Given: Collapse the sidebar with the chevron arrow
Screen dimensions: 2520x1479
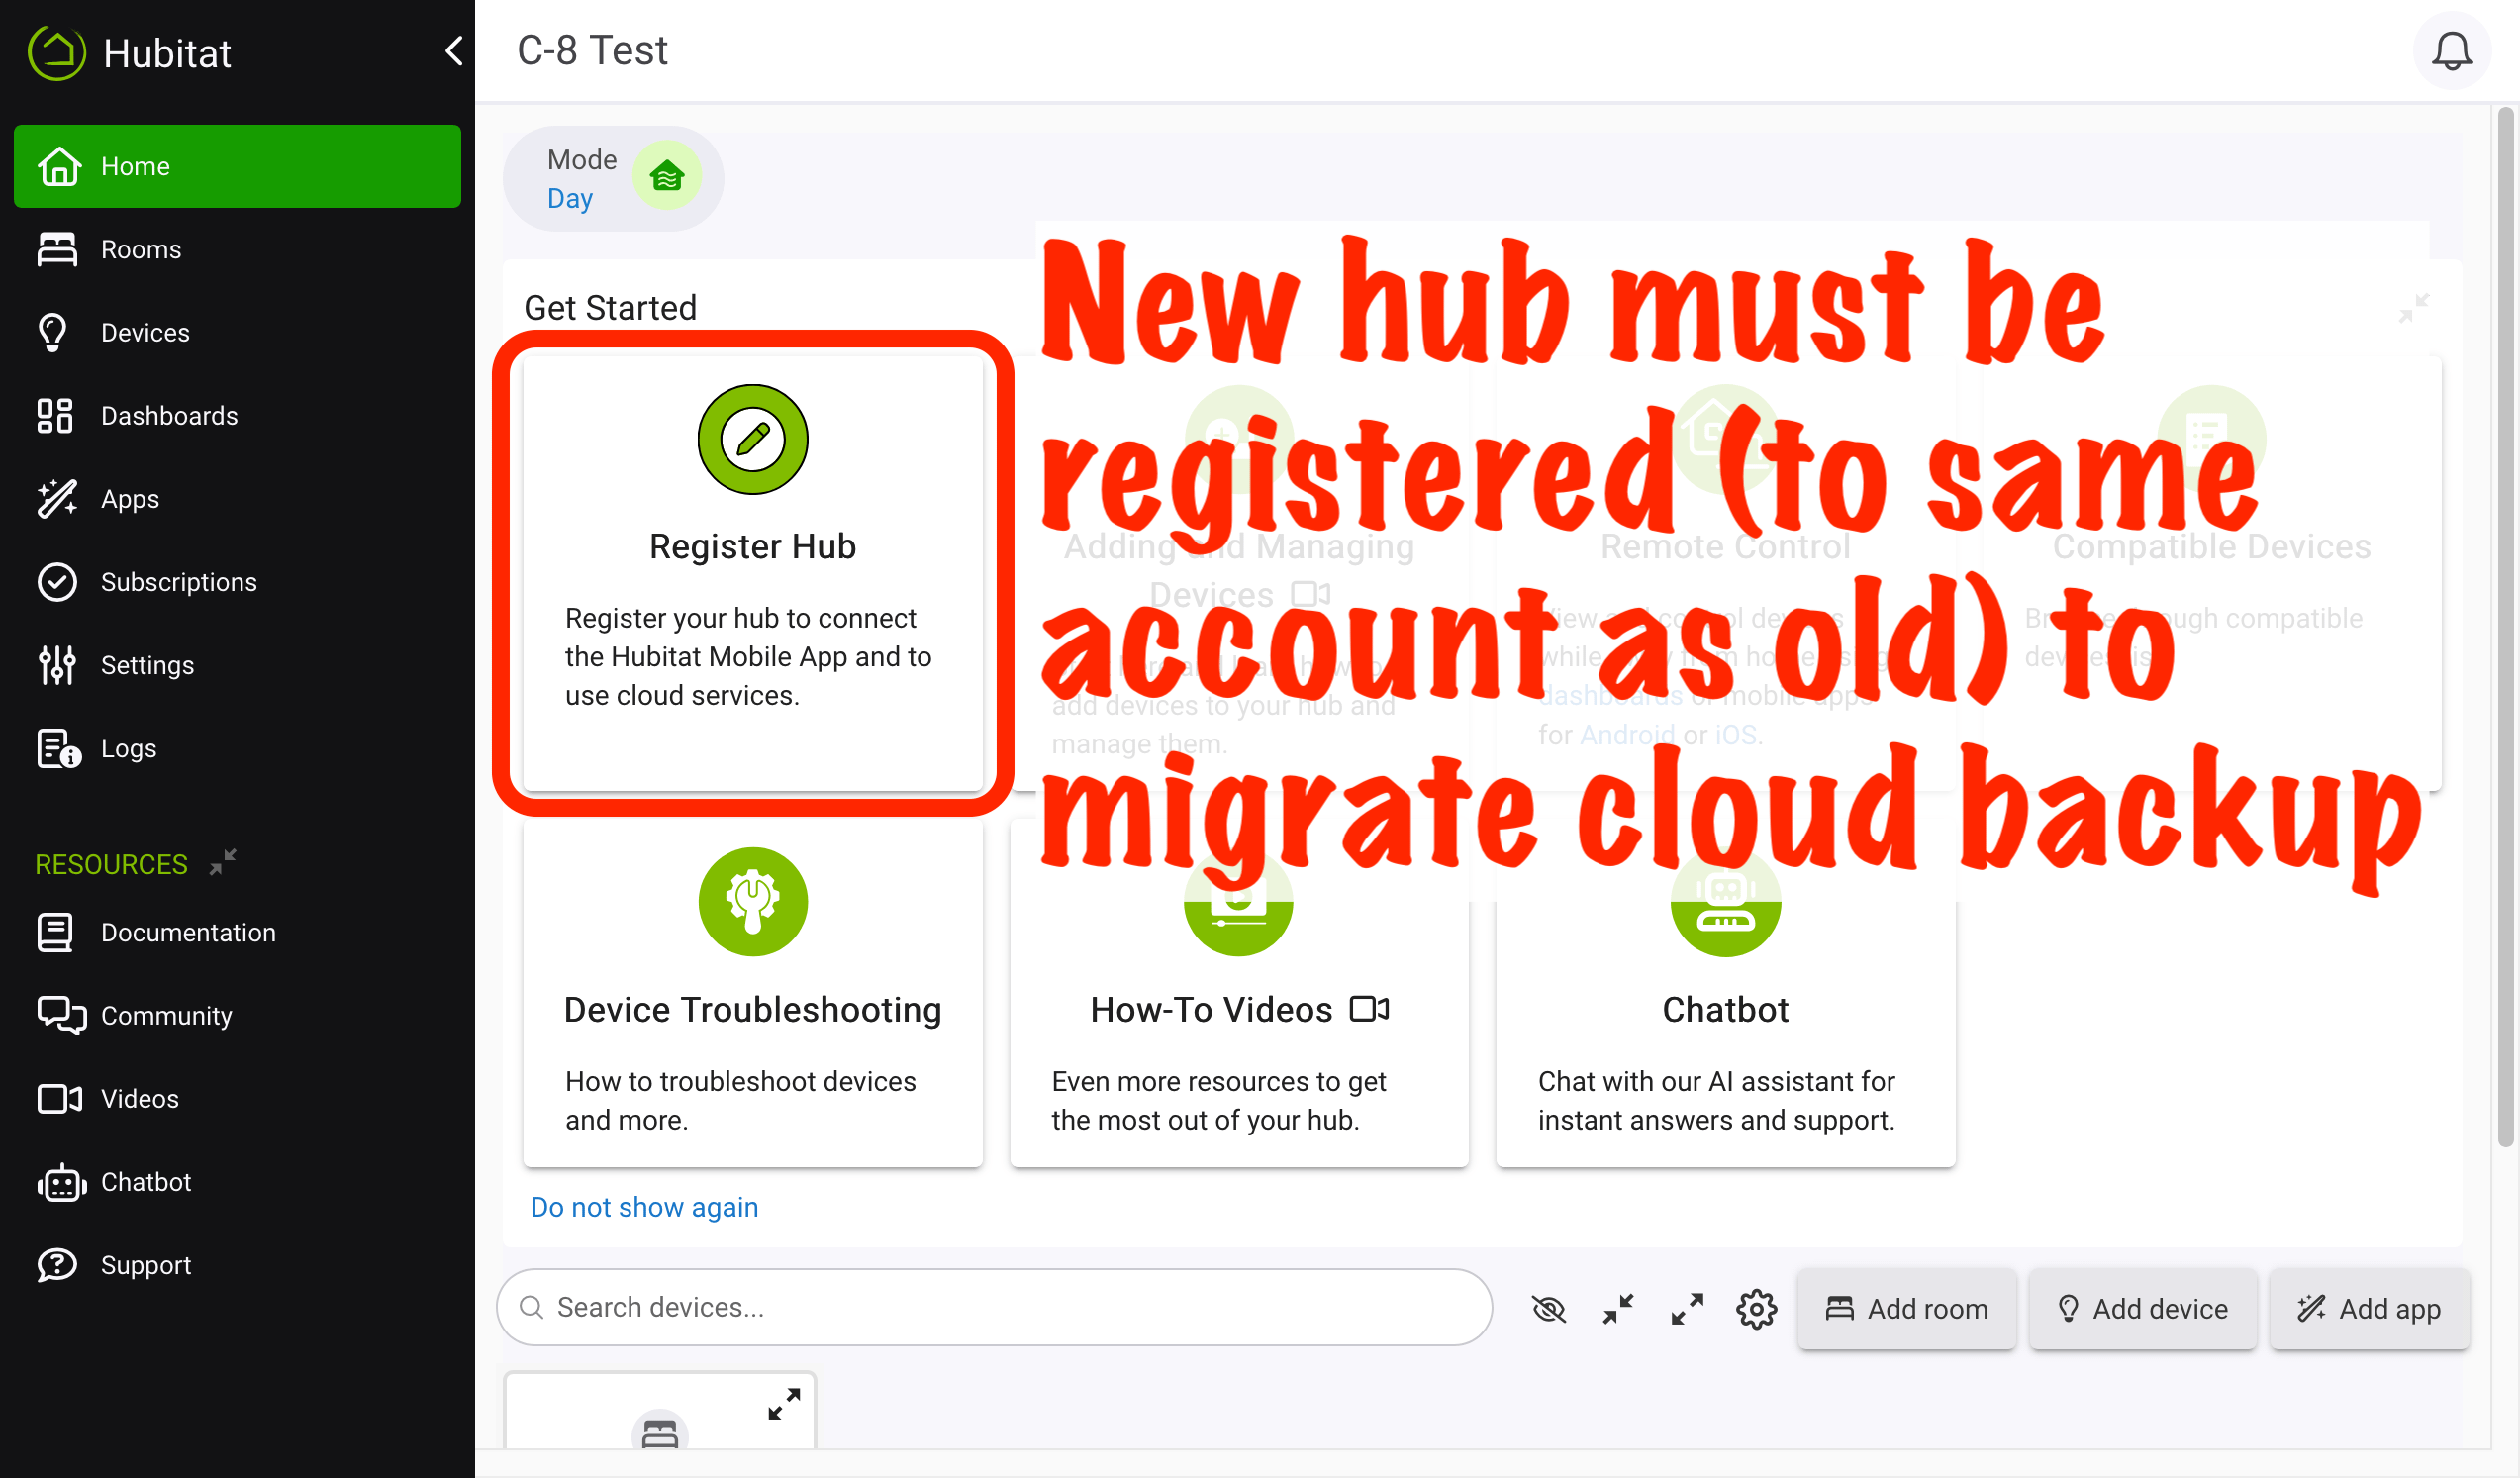Looking at the screenshot, I should point(454,51).
